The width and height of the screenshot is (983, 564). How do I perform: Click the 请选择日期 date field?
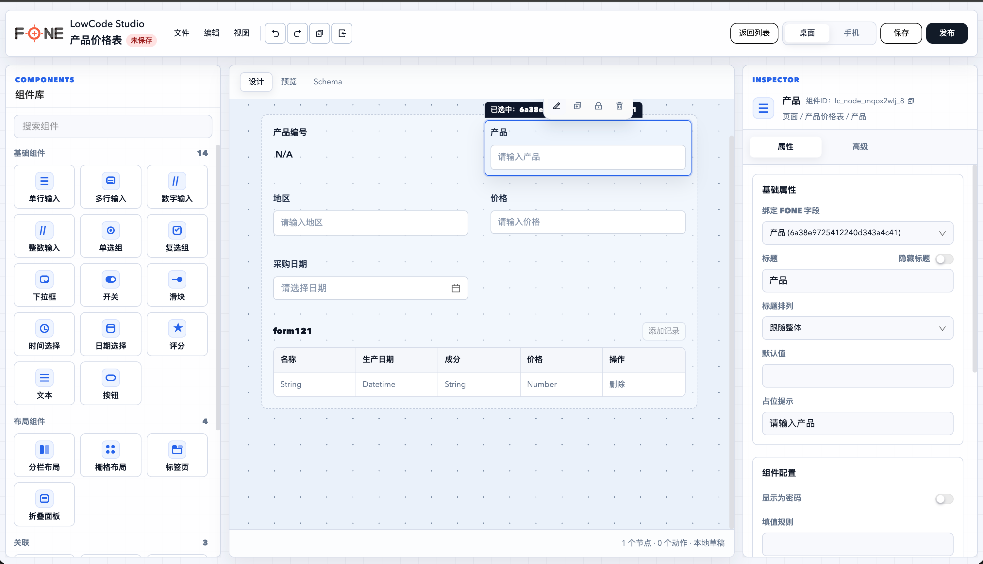pos(371,288)
